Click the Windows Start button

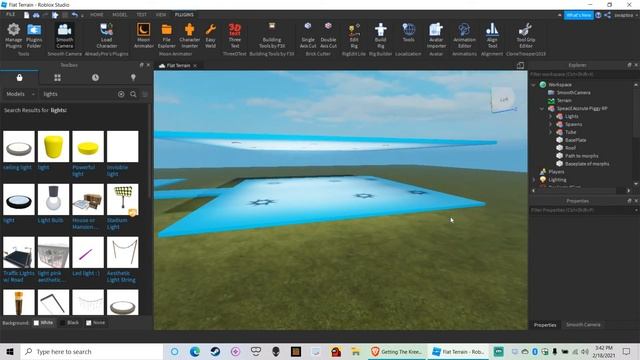pyautogui.click(x=10, y=351)
